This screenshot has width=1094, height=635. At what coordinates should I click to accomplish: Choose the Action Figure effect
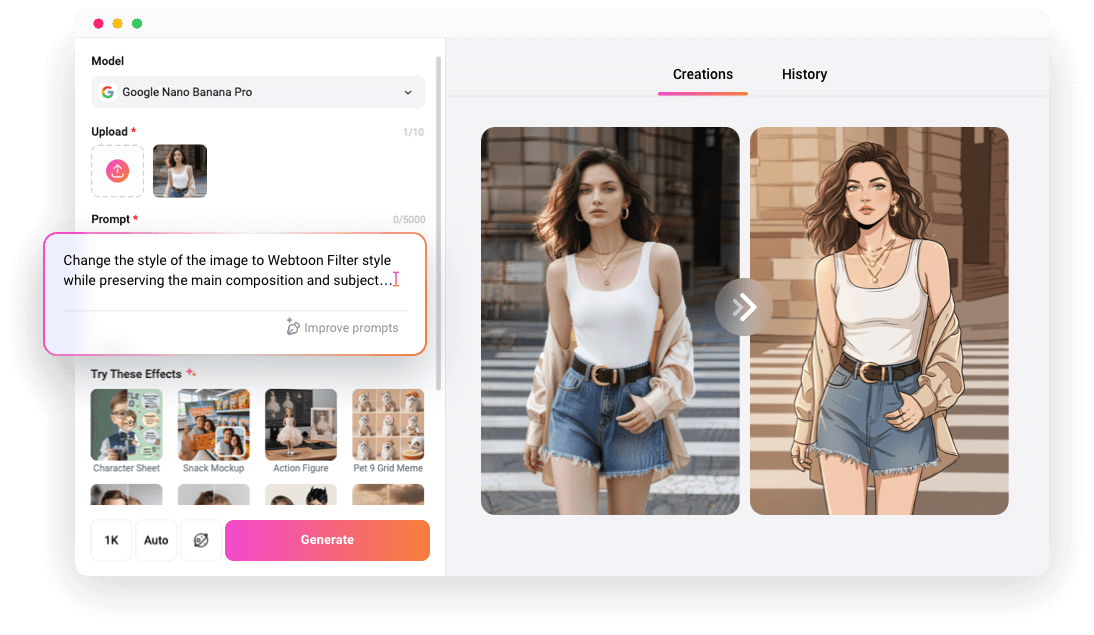[x=301, y=431]
